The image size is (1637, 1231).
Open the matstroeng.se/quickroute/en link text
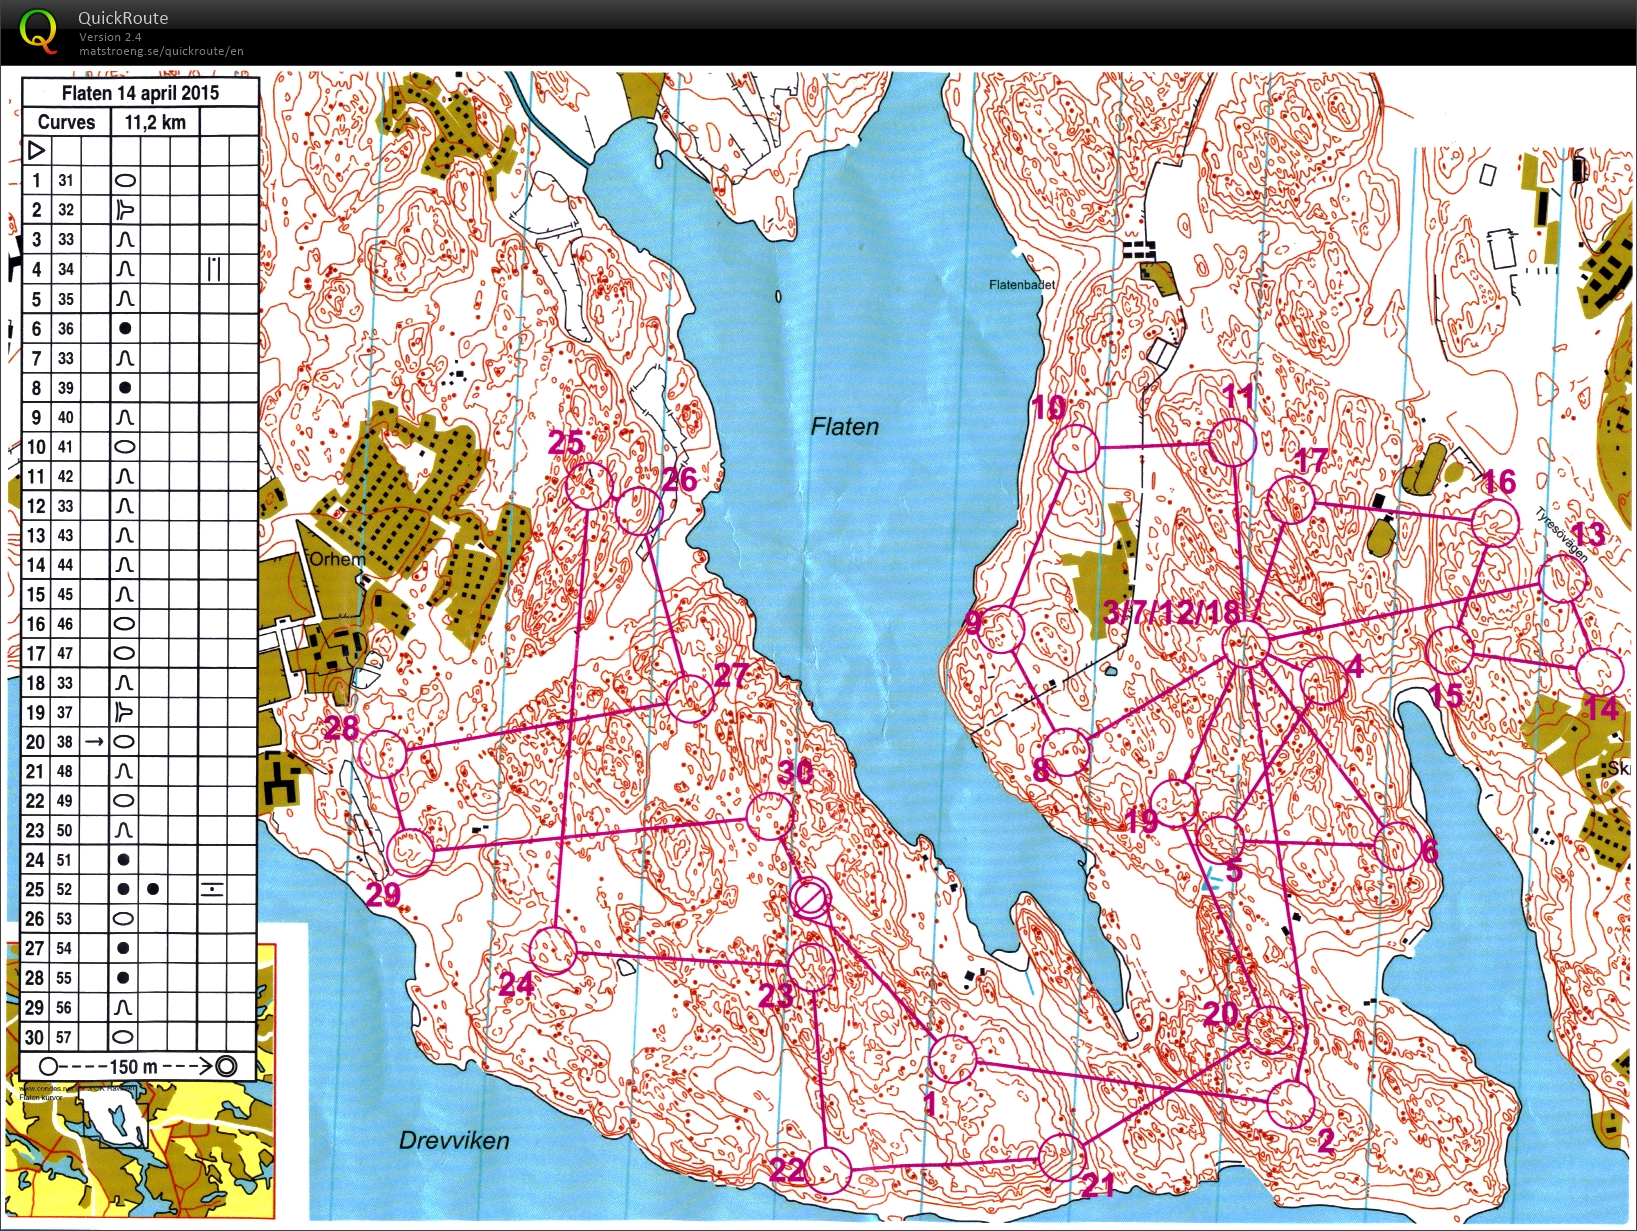pos(161,51)
